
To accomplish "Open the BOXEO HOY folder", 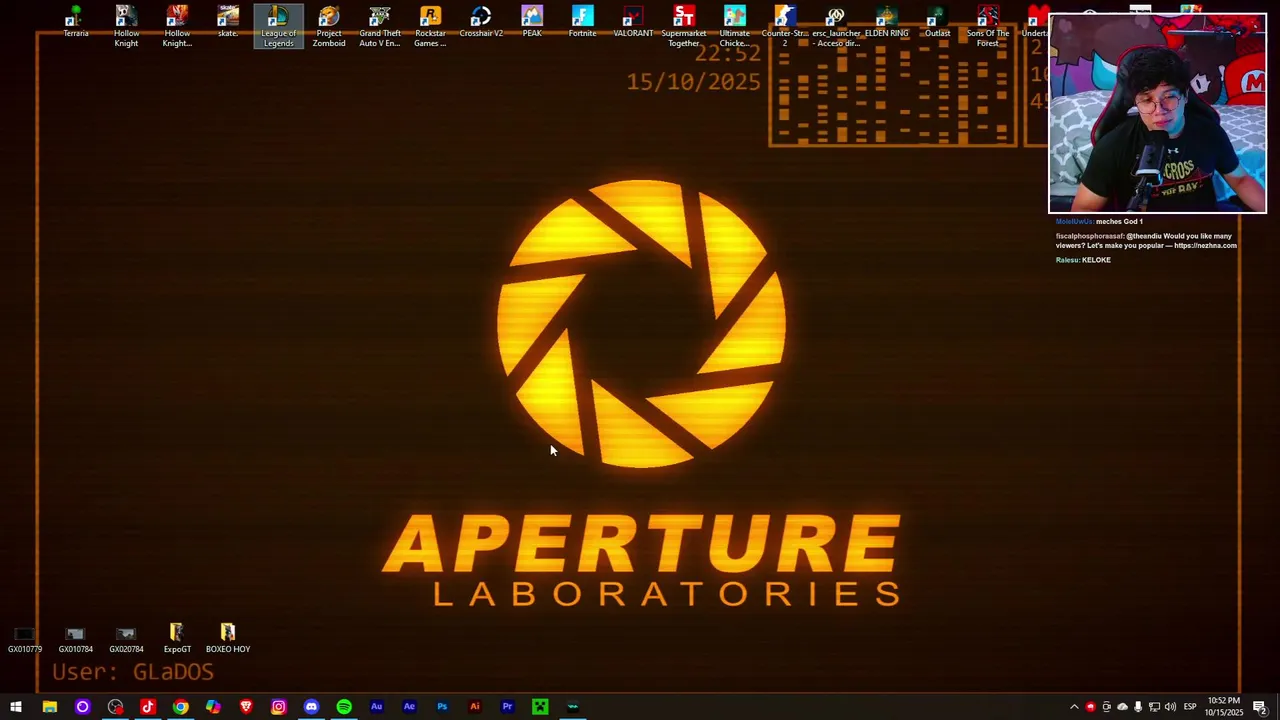I will pos(228,640).
